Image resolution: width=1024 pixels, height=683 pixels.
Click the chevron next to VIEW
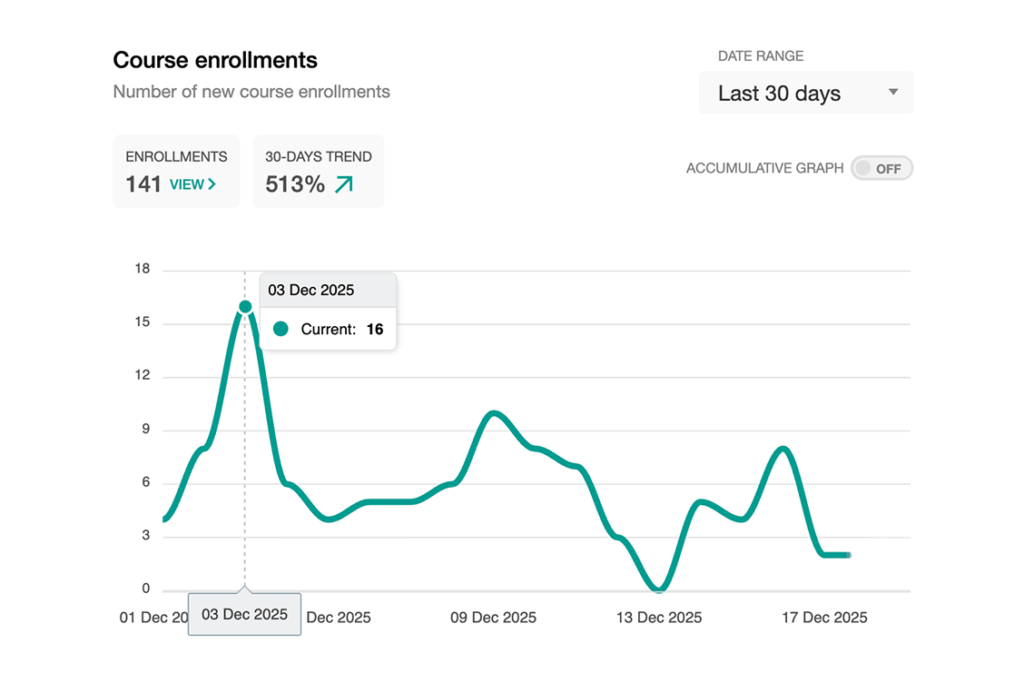point(212,184)
